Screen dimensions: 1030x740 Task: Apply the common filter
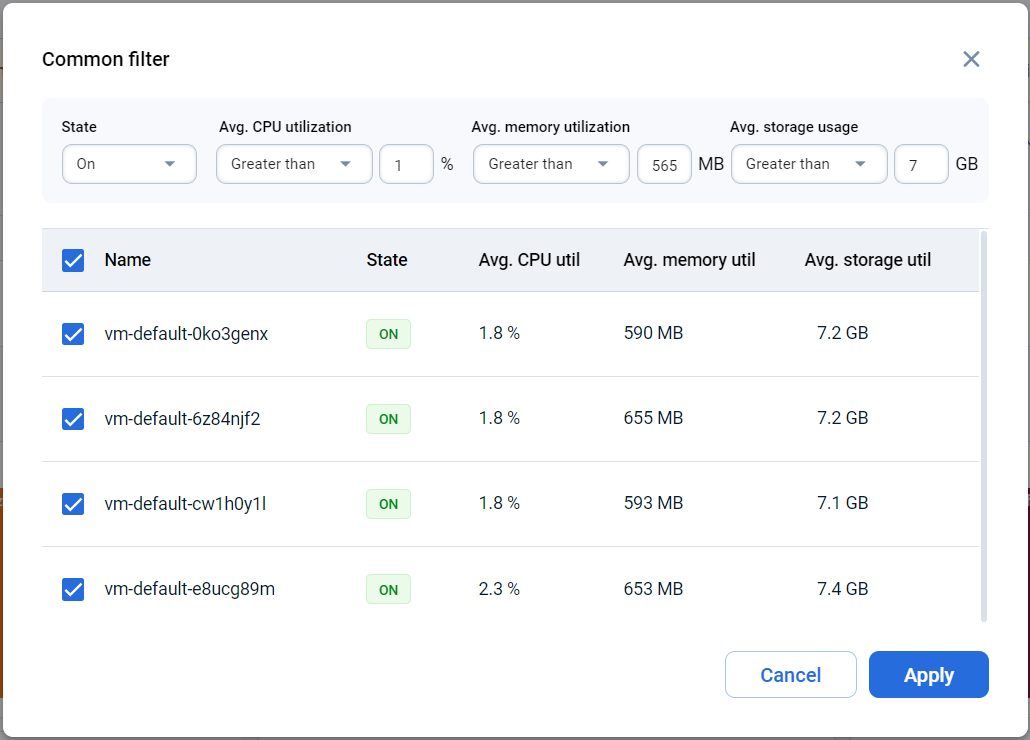928,674
